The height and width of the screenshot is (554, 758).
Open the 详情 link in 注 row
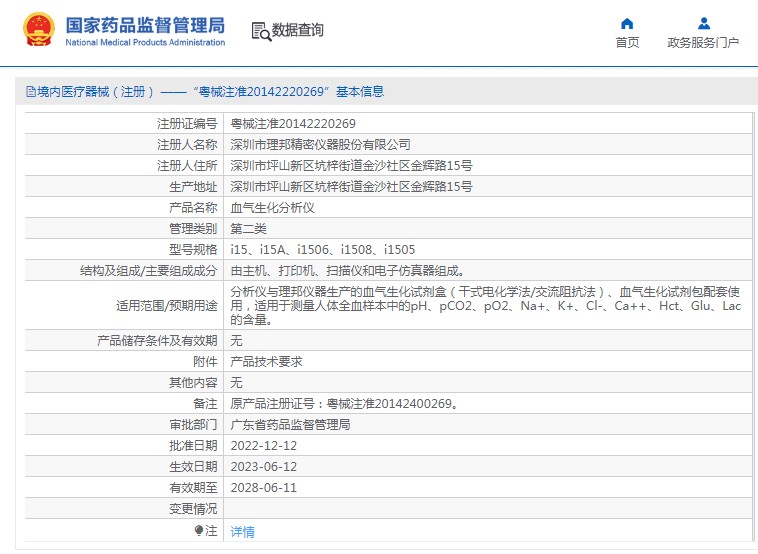click(x=243, y=531)
